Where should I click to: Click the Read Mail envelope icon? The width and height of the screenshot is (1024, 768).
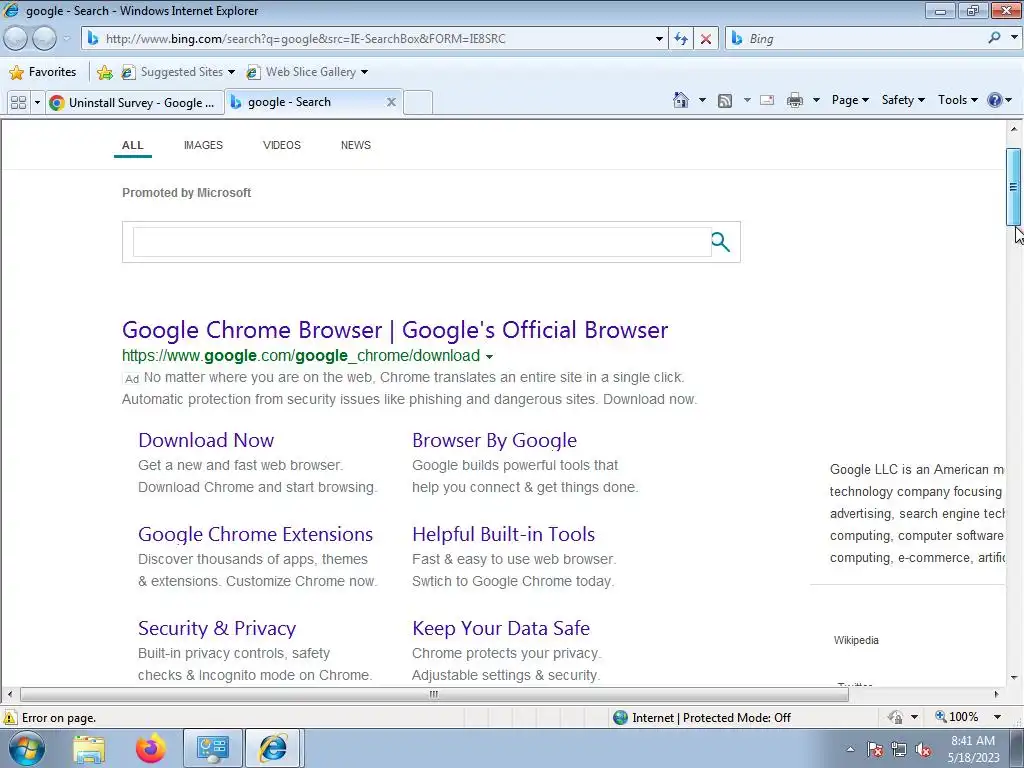767,101
